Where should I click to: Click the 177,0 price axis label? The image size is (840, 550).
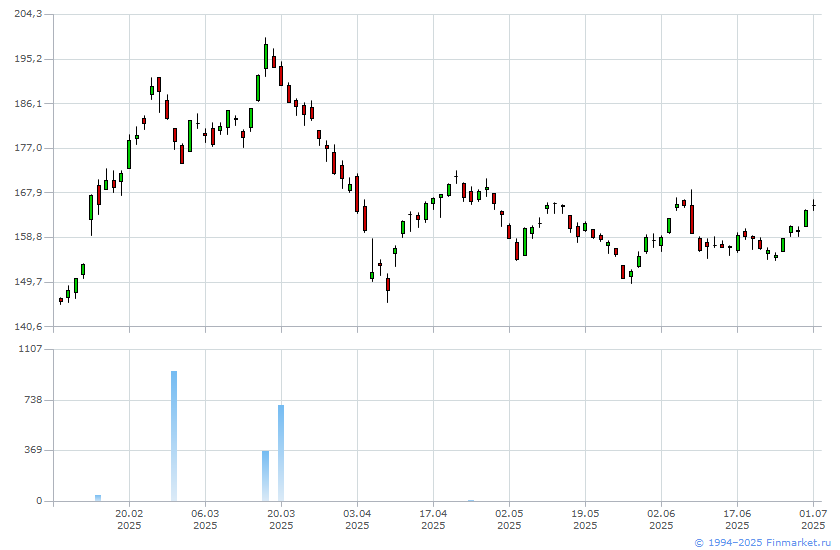point(28,148)
